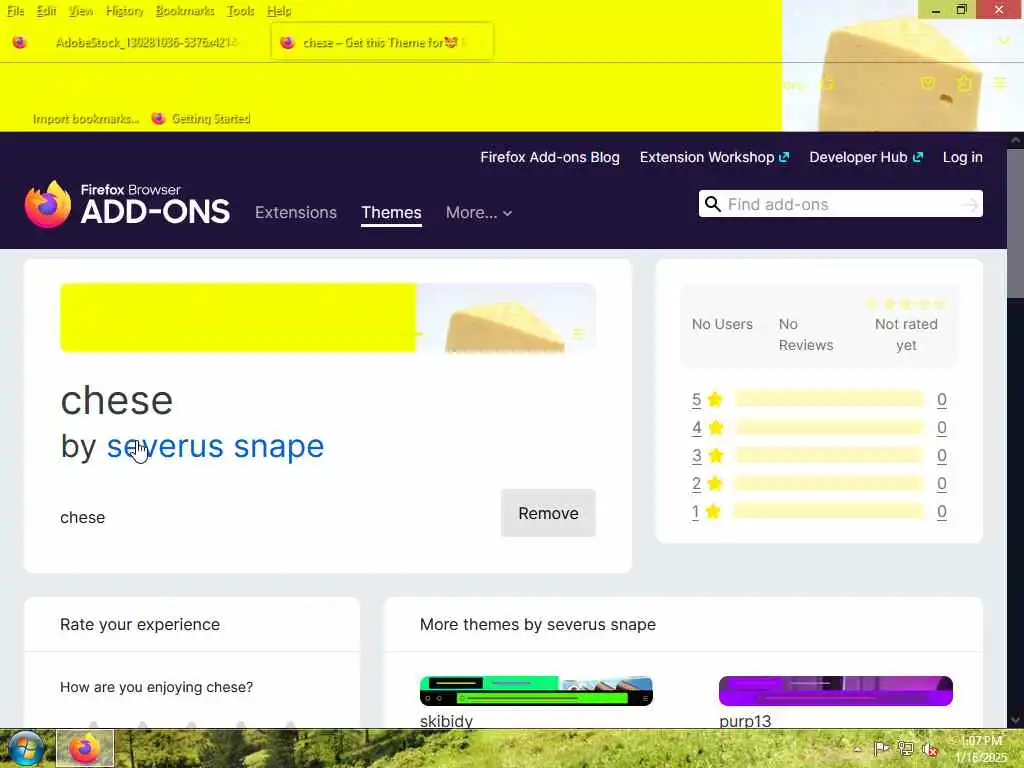Open Extension Workshop link
The image size is (1024, 768).
click(714, 157)
